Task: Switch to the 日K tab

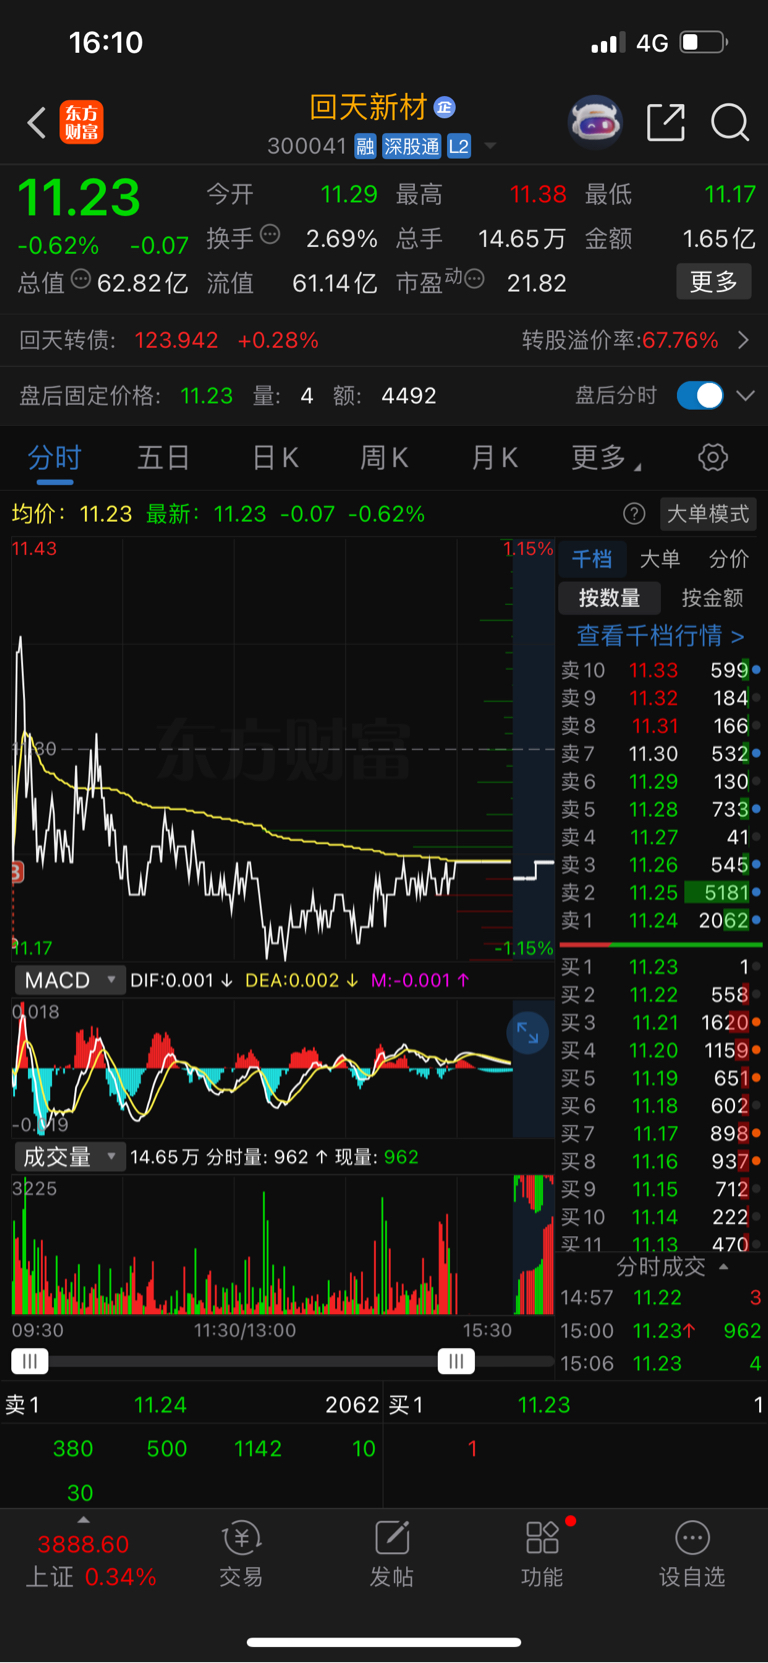Action: pyautogui.click(x=275, y=458)
